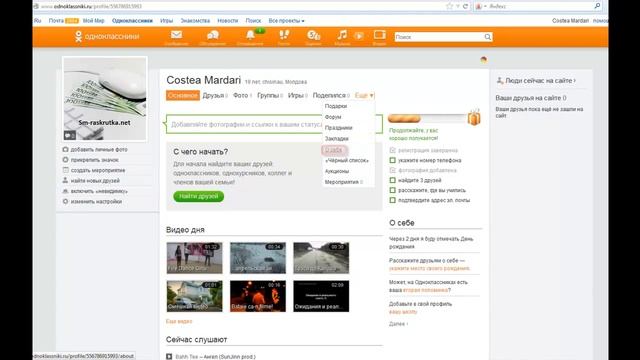Open the 02:09 Ожидания и реальность video
Image resolution: width=640 pixels, height=360 pixels.
[x=321, y=296]
